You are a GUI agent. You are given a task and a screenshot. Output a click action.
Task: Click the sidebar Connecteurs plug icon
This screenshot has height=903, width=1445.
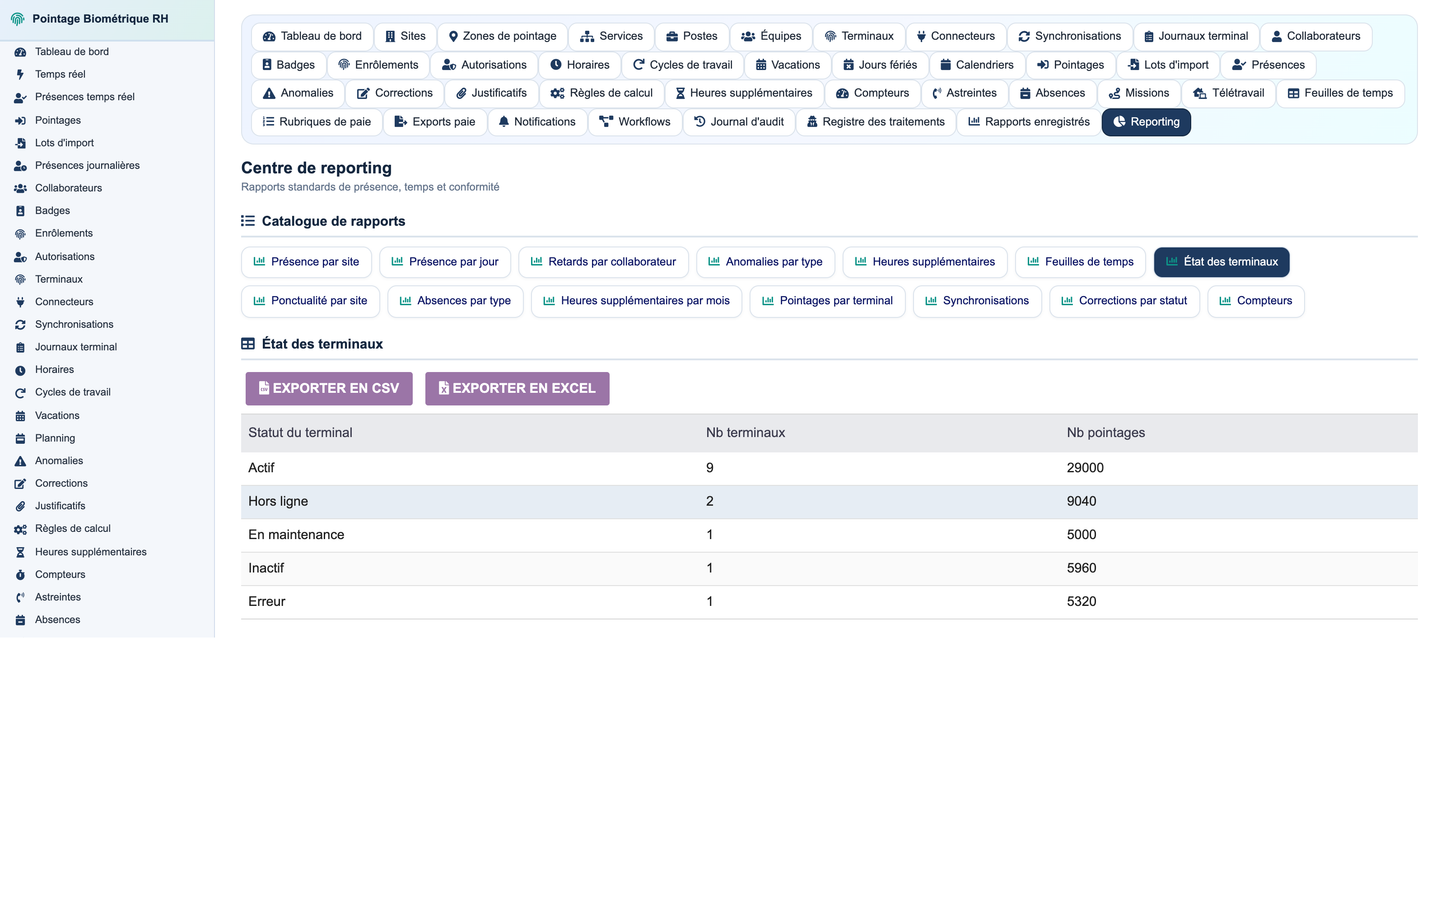coord(20,302)
